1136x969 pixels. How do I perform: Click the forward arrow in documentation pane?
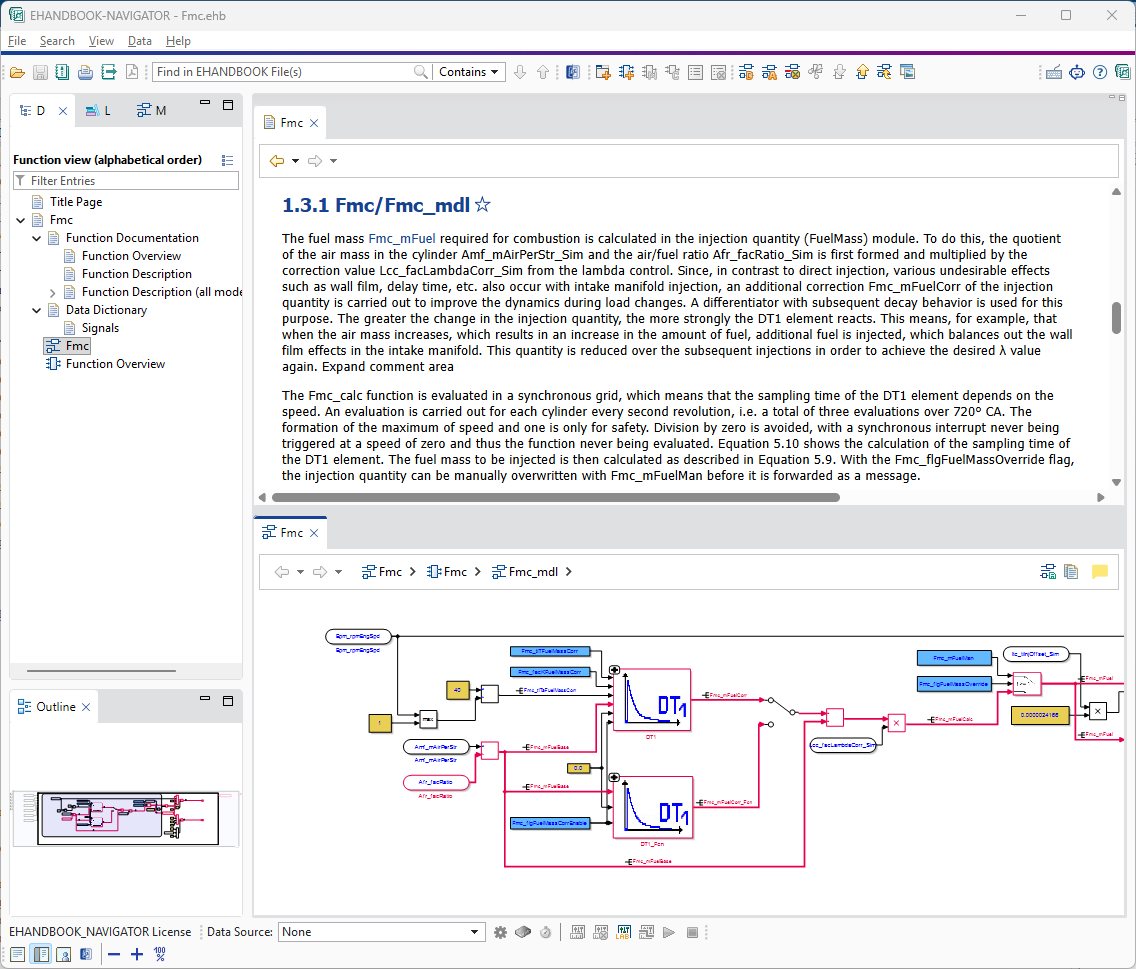[314, 161]
